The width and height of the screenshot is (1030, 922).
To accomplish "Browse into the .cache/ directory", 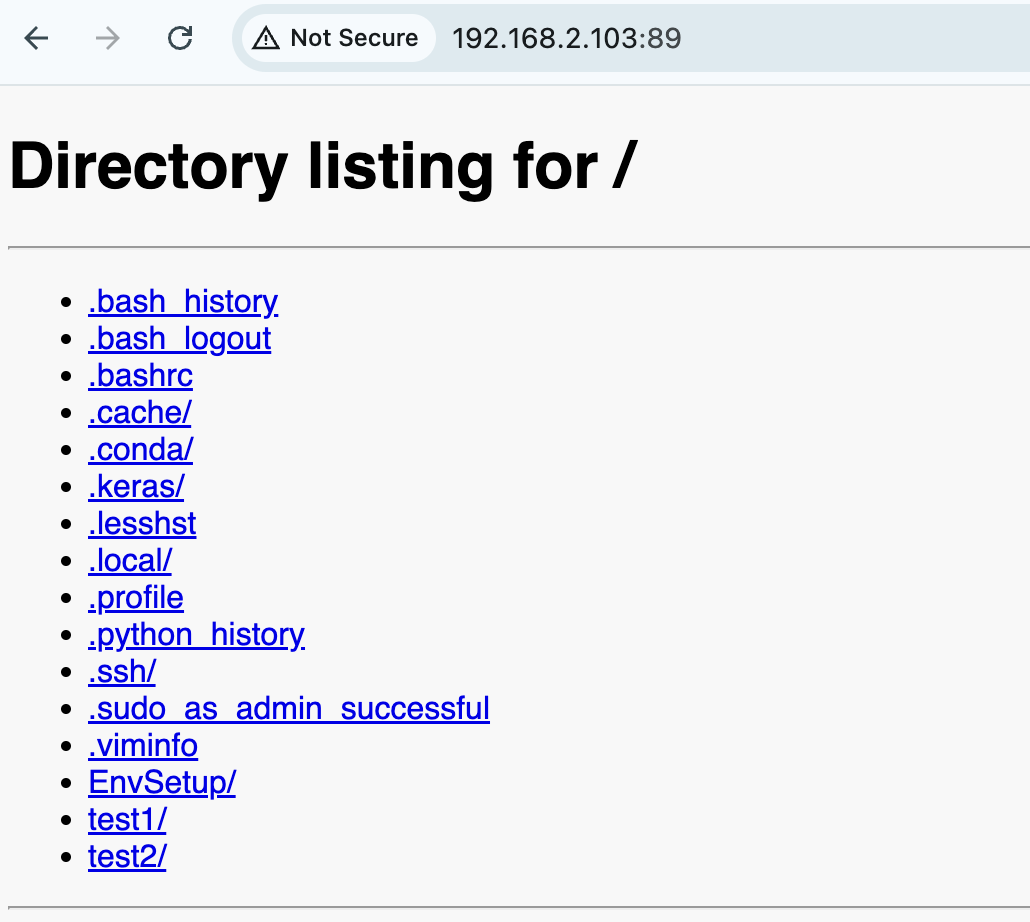I will click(x=140, y=413).
